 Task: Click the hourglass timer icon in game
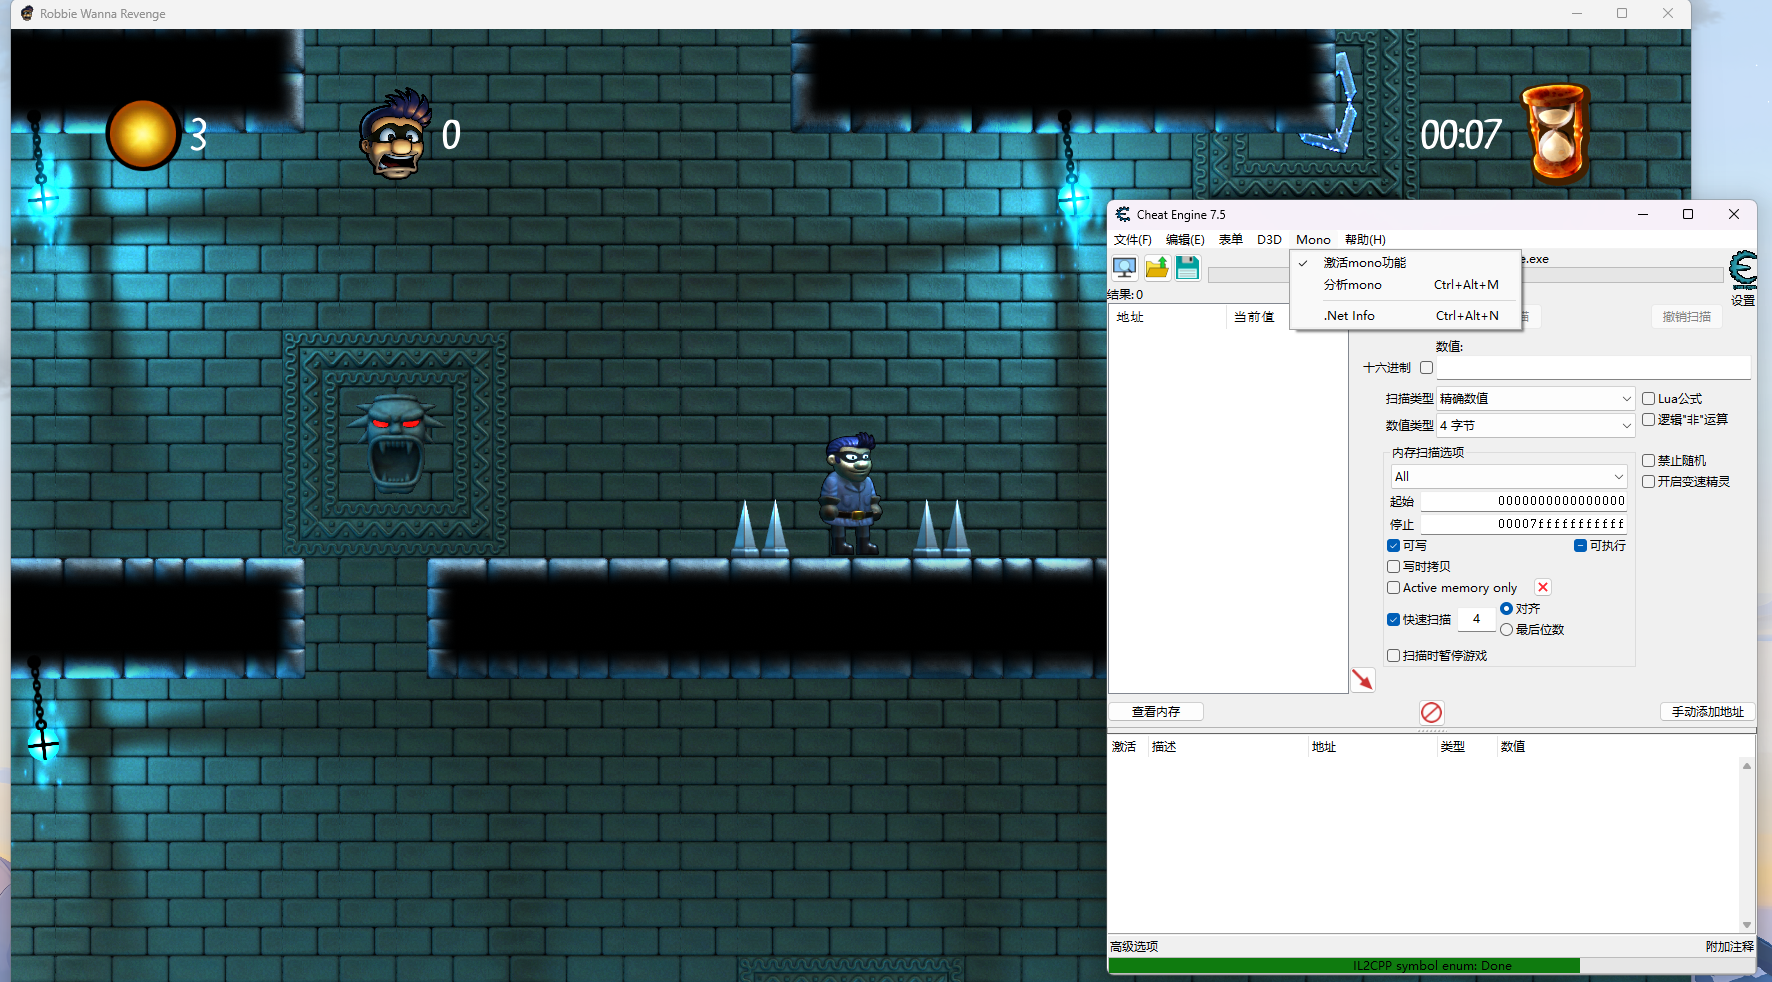(x=1555, y=134)
